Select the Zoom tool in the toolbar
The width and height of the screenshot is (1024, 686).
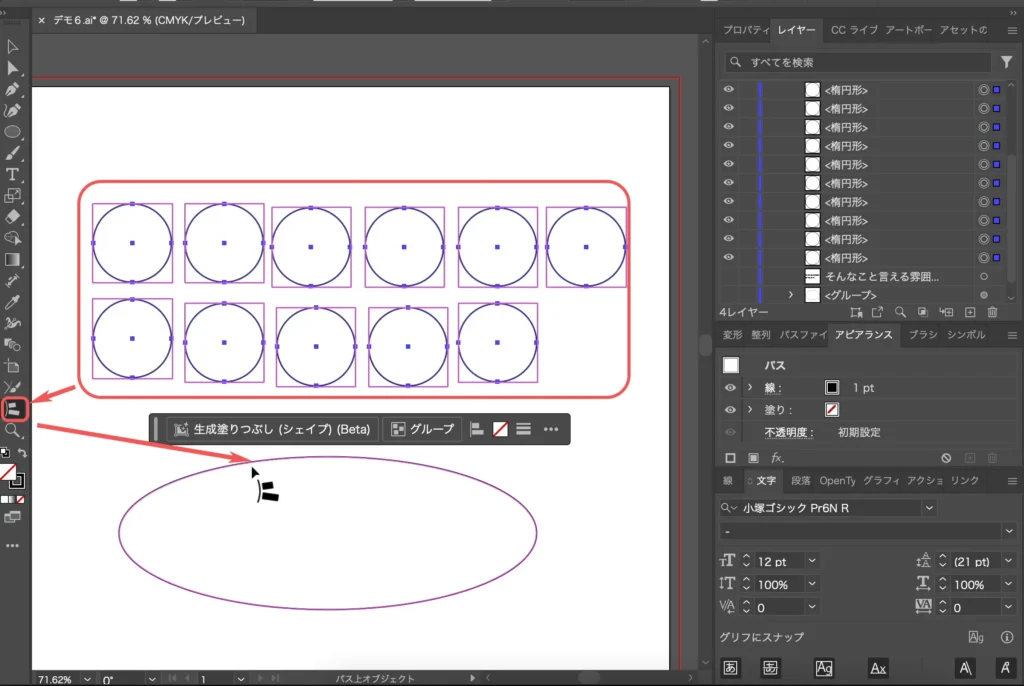click(13, 430)
